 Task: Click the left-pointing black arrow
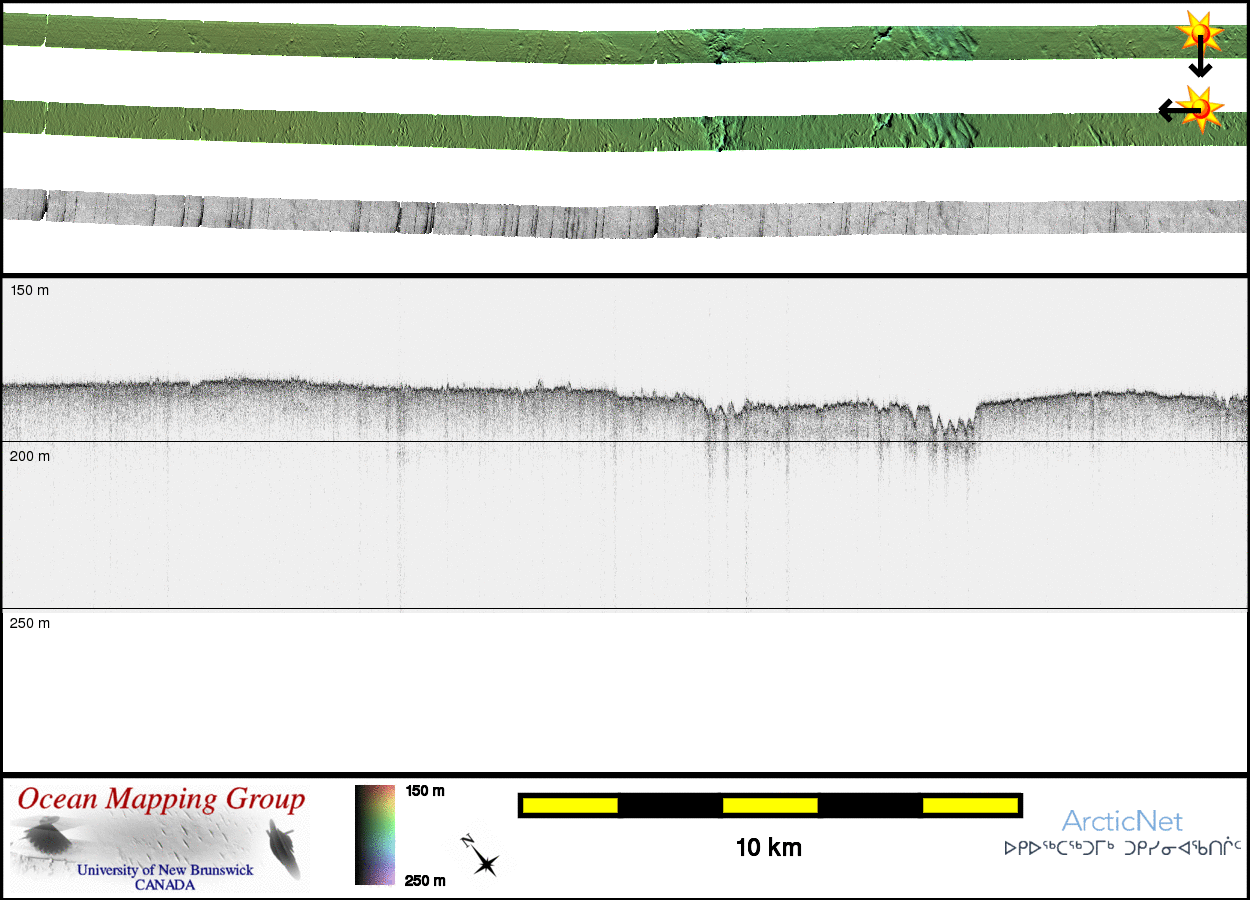coord(1172,110)
